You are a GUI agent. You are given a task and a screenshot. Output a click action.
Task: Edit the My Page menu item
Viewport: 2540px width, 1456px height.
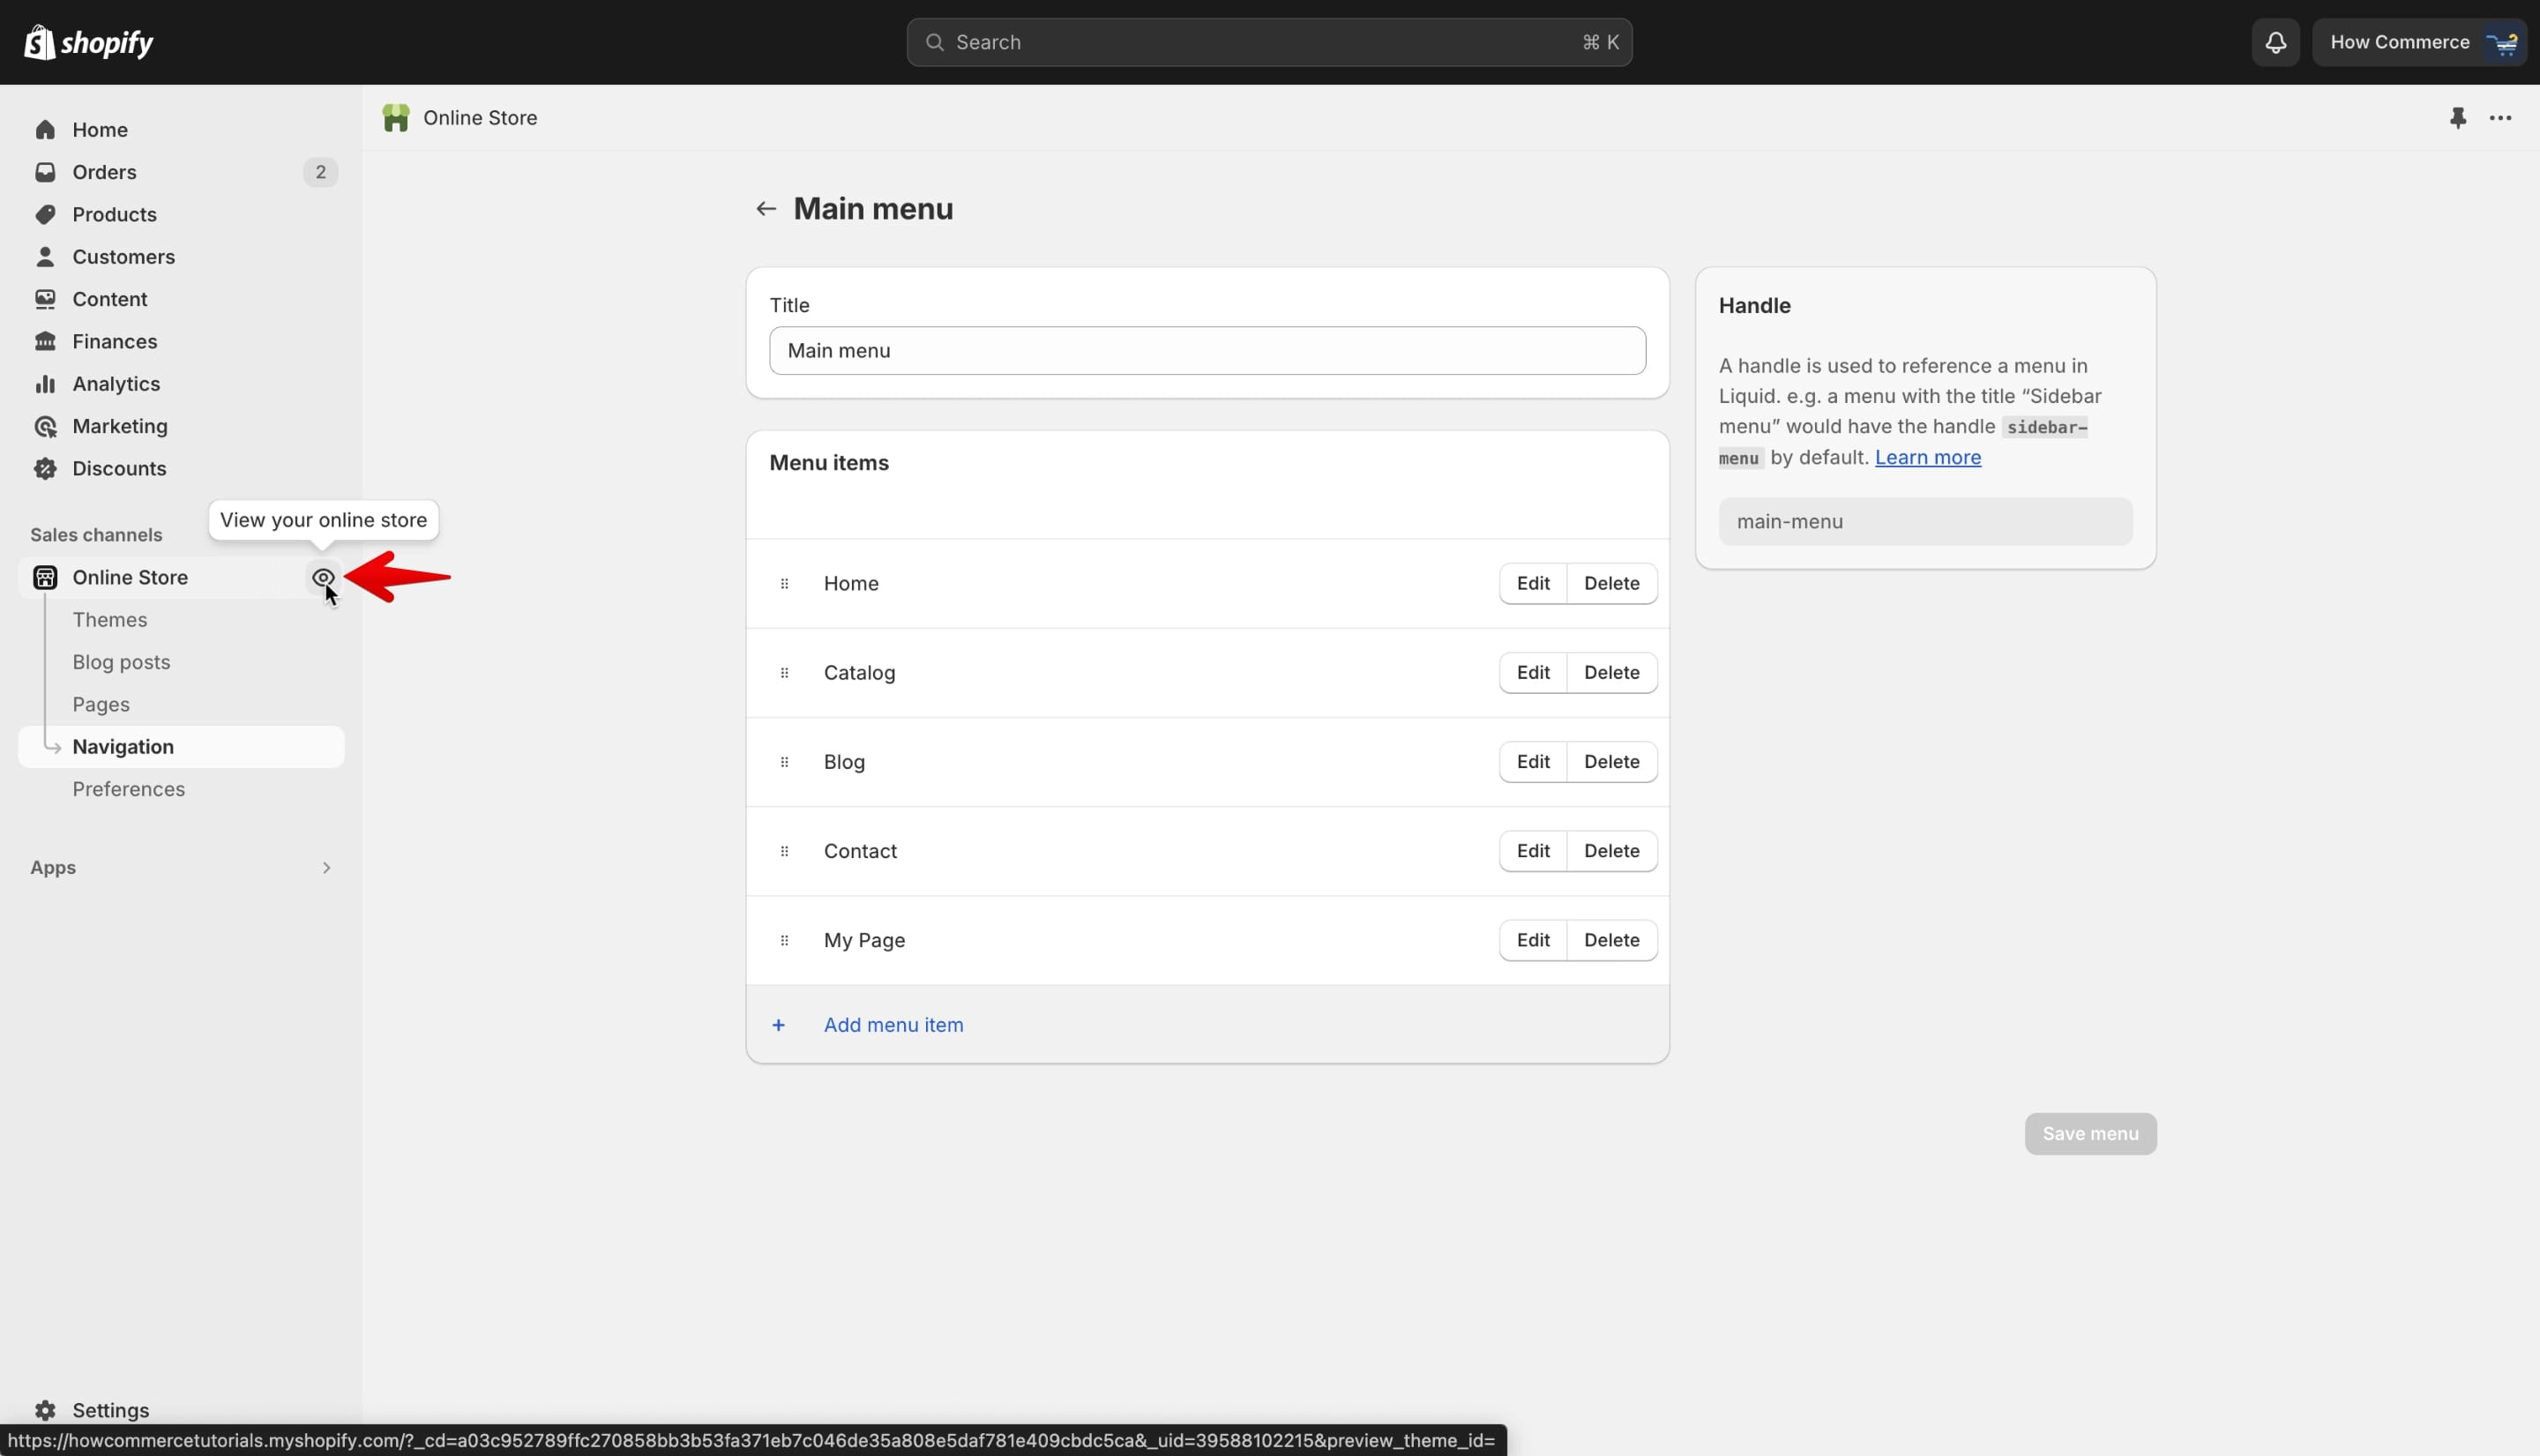tap(1533, 940)
